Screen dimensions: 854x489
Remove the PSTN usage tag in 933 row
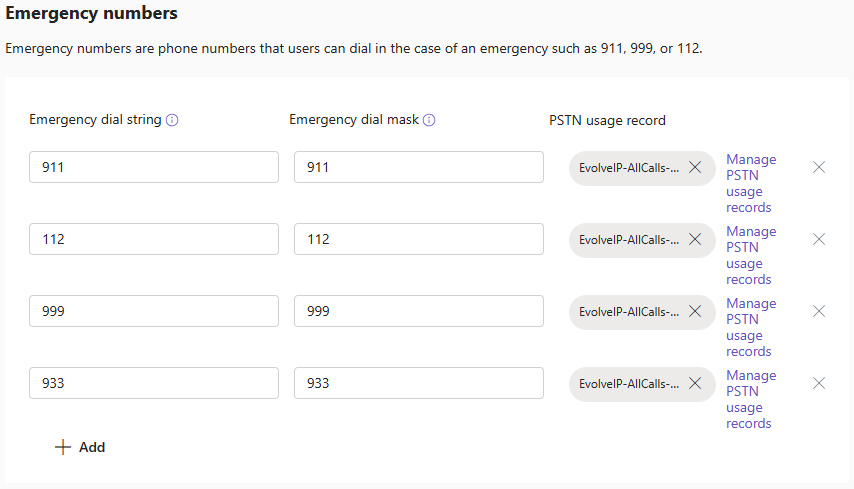[695, 383]
